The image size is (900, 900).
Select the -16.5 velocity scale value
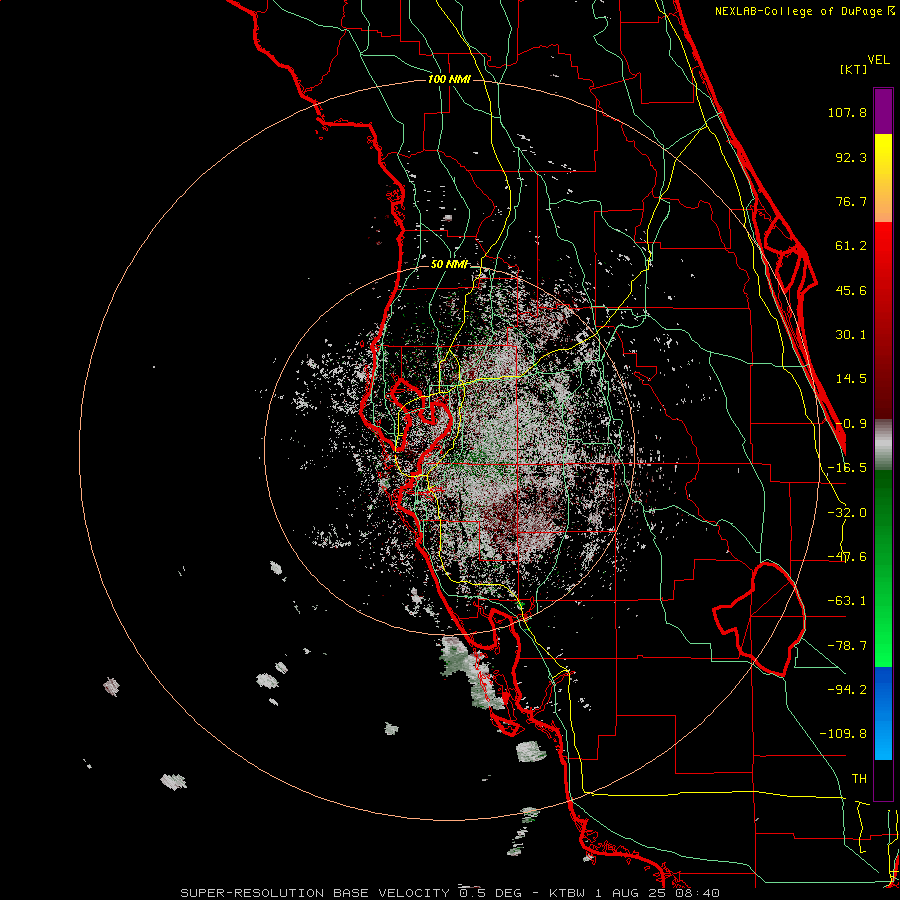point(847,468)
